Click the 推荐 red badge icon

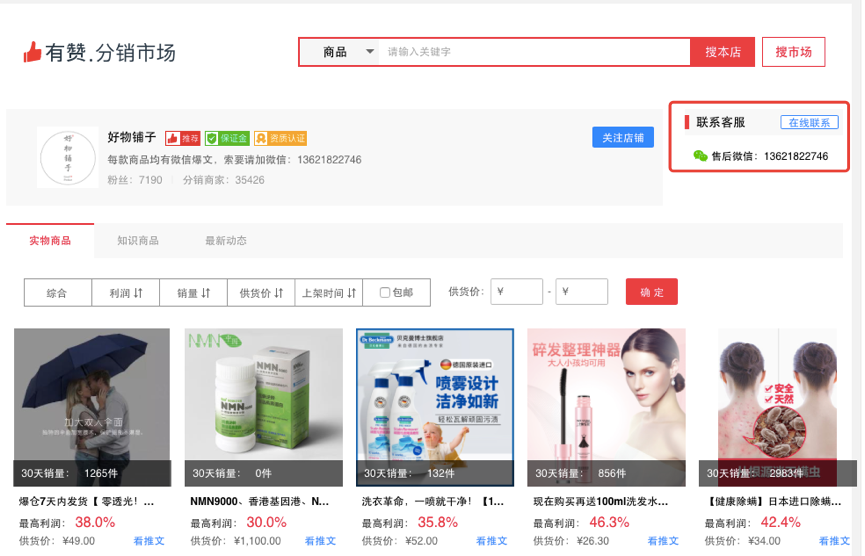tap(182, 138)
